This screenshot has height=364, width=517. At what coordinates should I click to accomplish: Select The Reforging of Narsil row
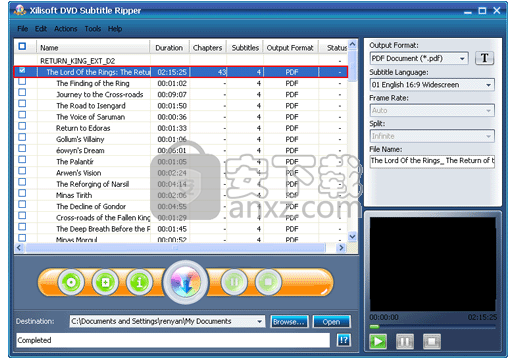[x=181, y=184]
